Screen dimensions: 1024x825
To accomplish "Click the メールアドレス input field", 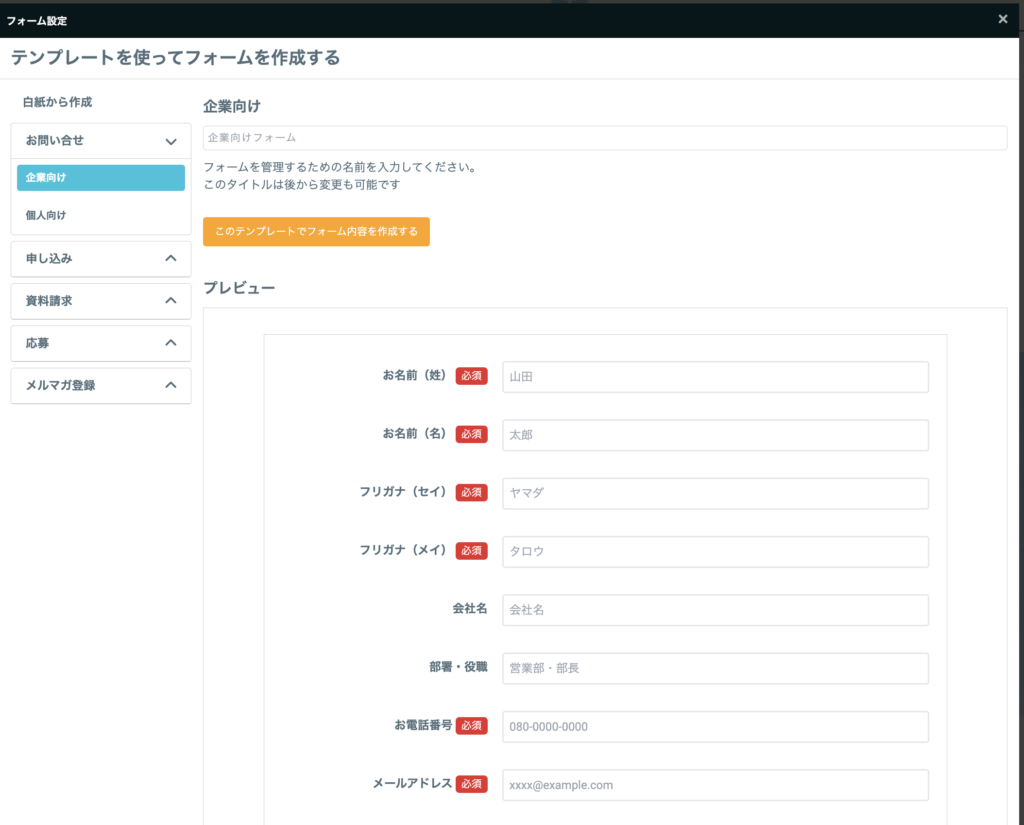I will point(715,785).
